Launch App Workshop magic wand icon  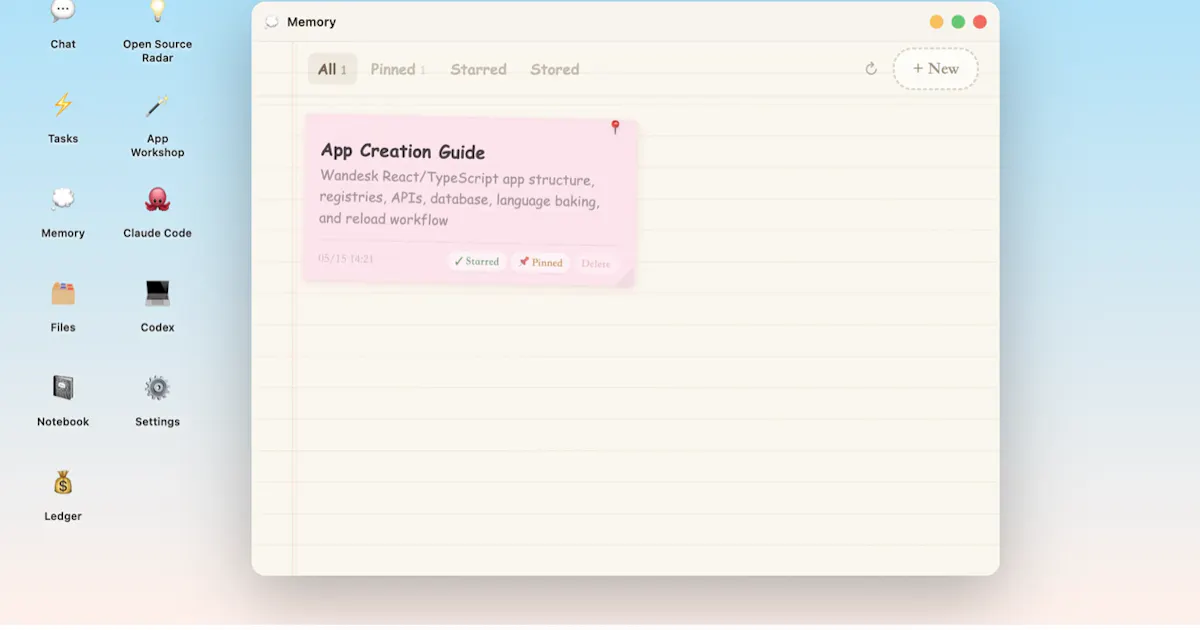tap(157, 105)
